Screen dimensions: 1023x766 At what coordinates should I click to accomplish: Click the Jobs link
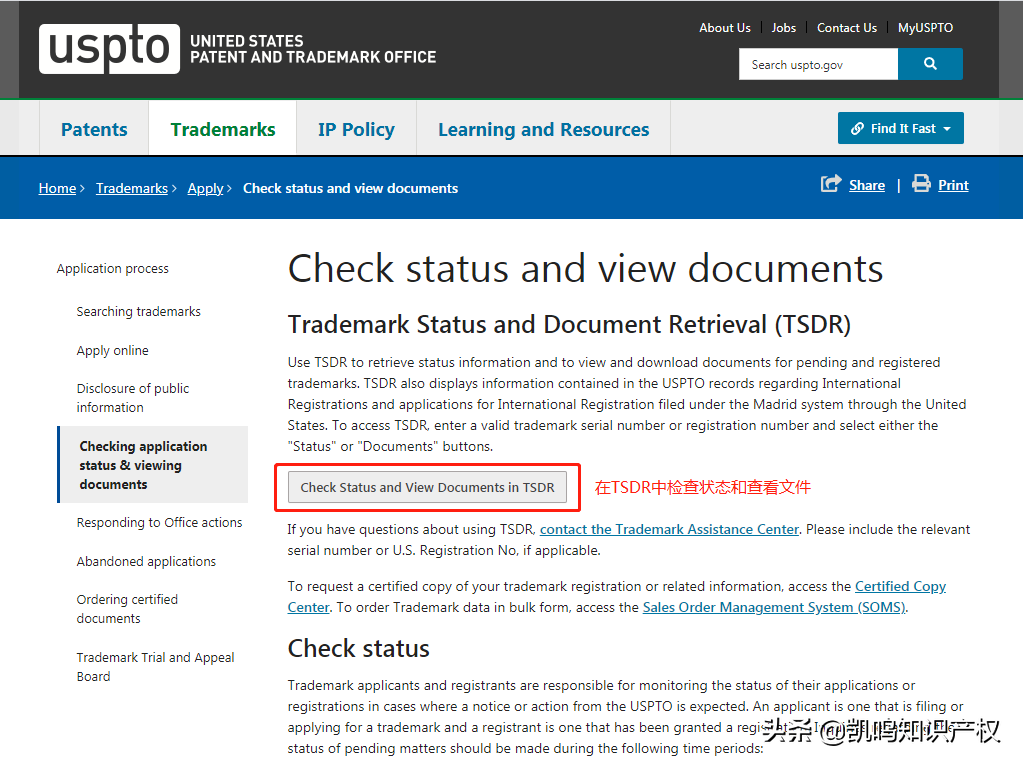784,28
